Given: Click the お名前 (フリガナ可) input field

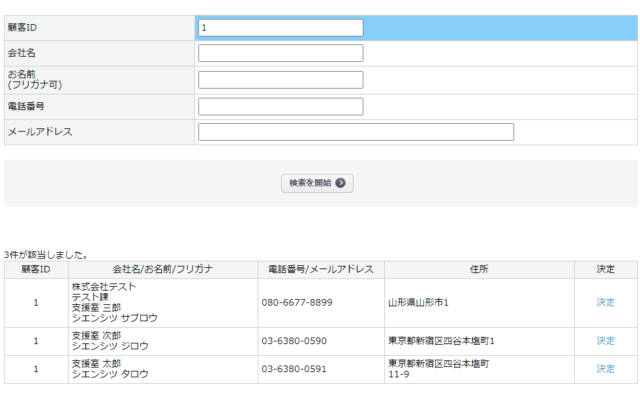Looking at the screenshot, I should (x=280, y=80).
